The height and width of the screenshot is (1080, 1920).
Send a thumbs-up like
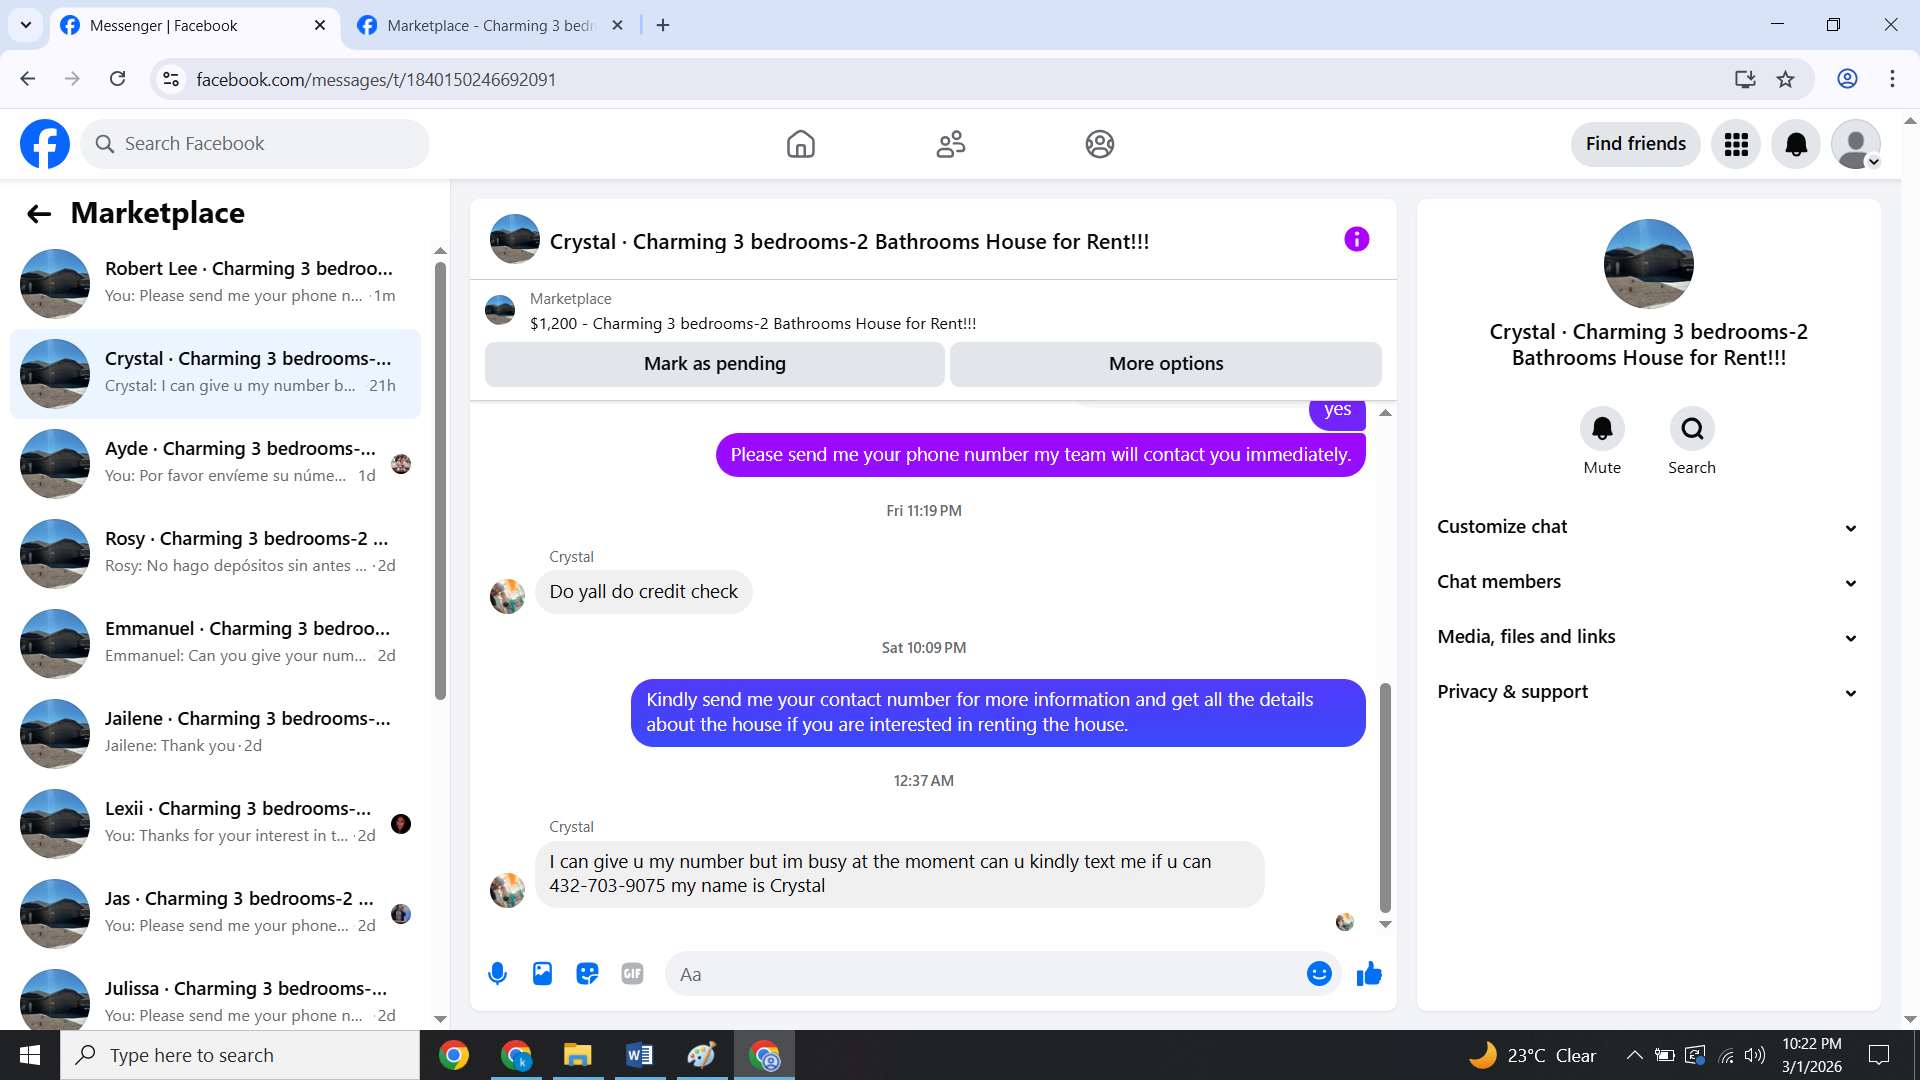1369,974
